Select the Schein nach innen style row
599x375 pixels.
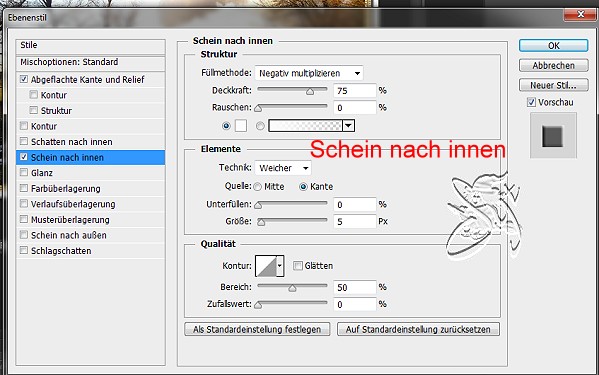coord(91,157)
